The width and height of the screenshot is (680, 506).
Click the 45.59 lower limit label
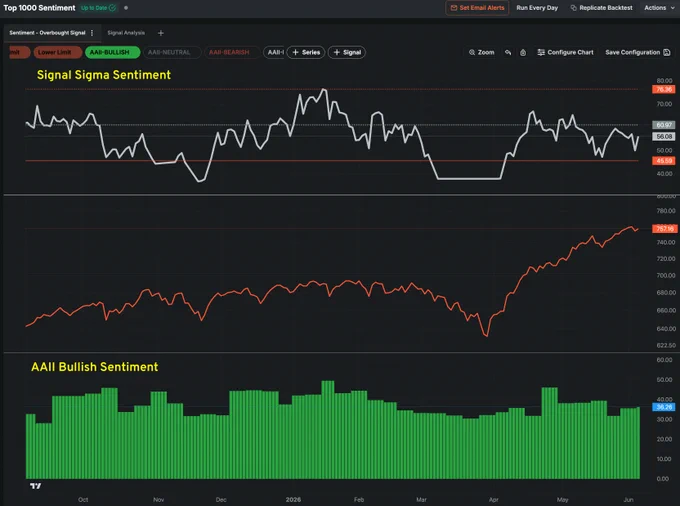tap(664, 161)
